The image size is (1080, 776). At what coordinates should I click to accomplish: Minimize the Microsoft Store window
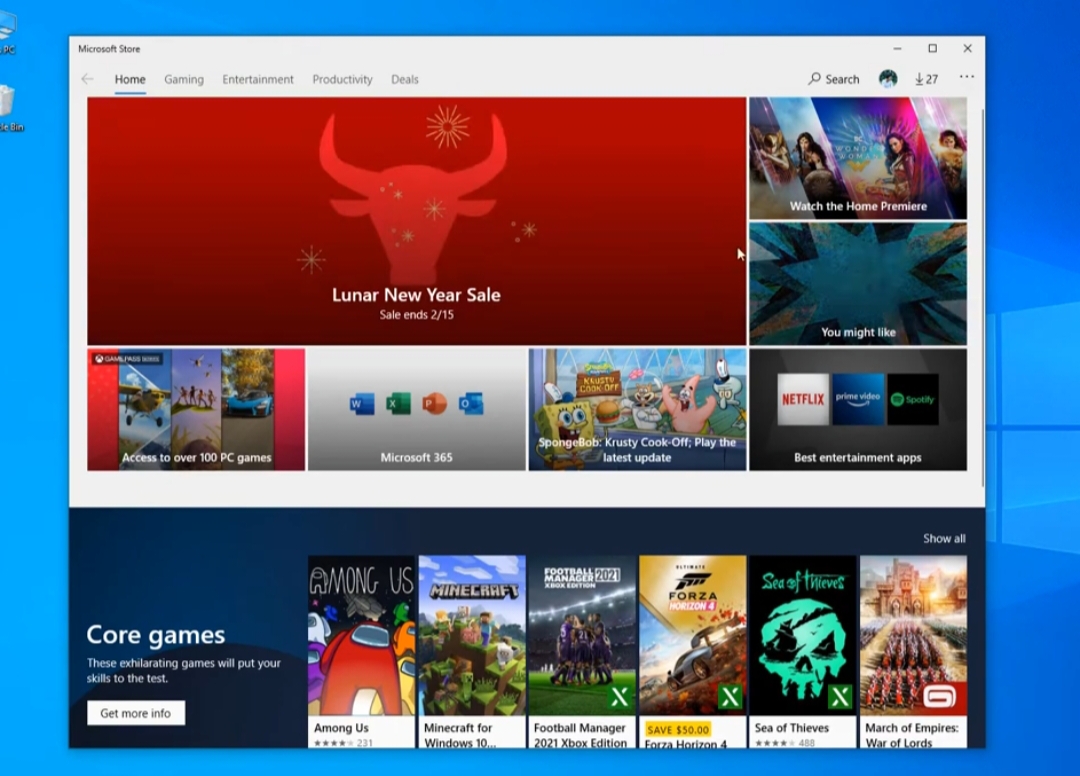[897, 48]
